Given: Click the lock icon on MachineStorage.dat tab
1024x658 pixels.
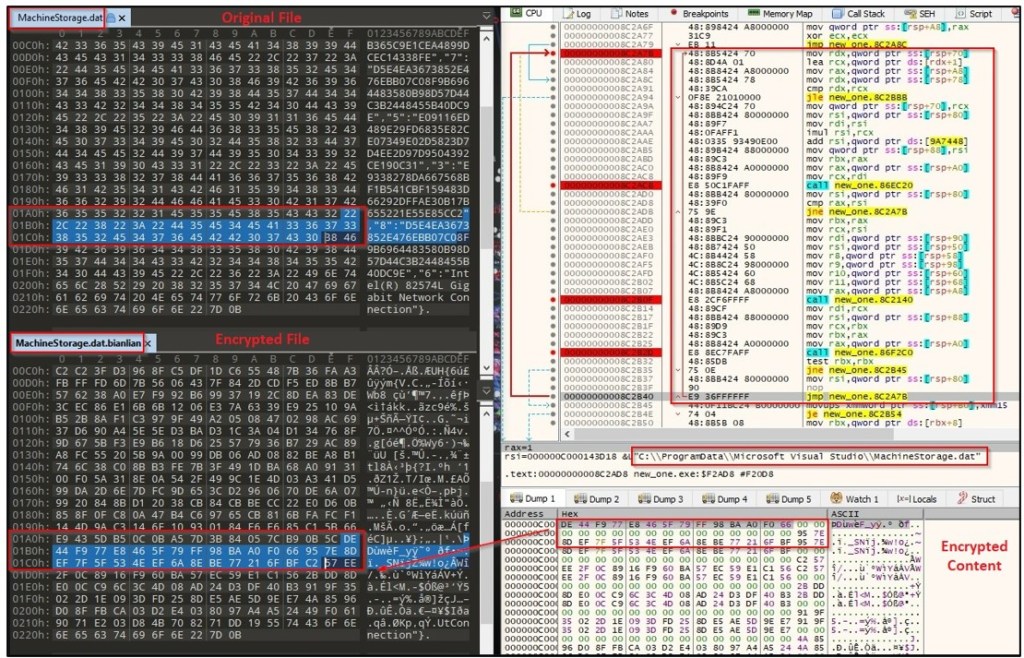Looking at the screenshot, I should (111, 18).
